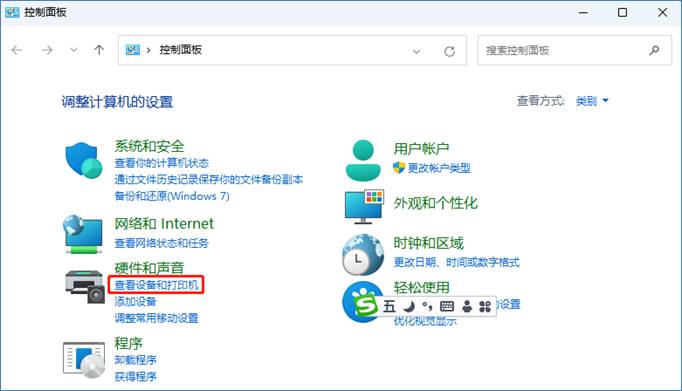Viewport: 682px width, 391px height.
Task: Click the Hardware and Sound printer icon
Action: point(85,286)
